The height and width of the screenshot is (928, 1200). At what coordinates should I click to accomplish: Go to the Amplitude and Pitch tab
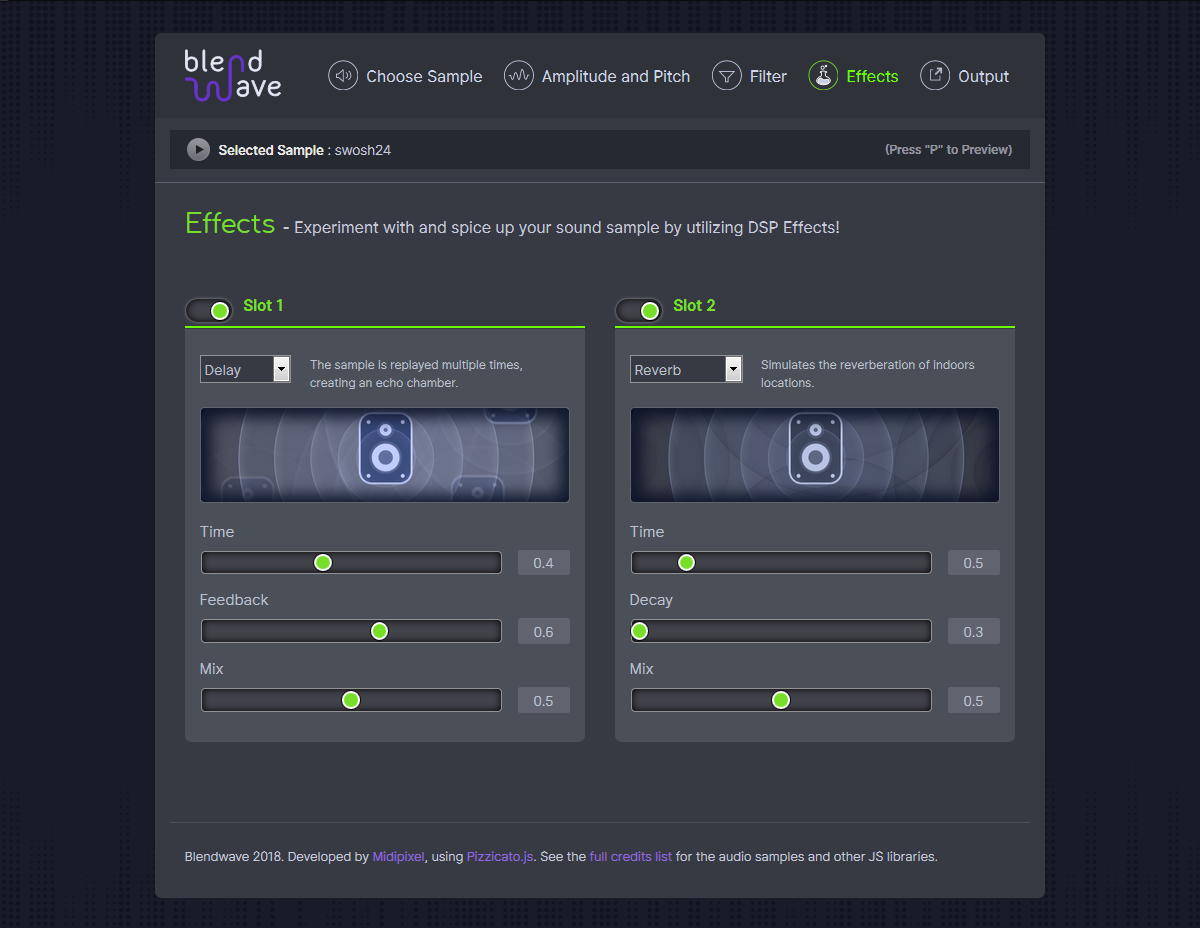coord(615,76)
